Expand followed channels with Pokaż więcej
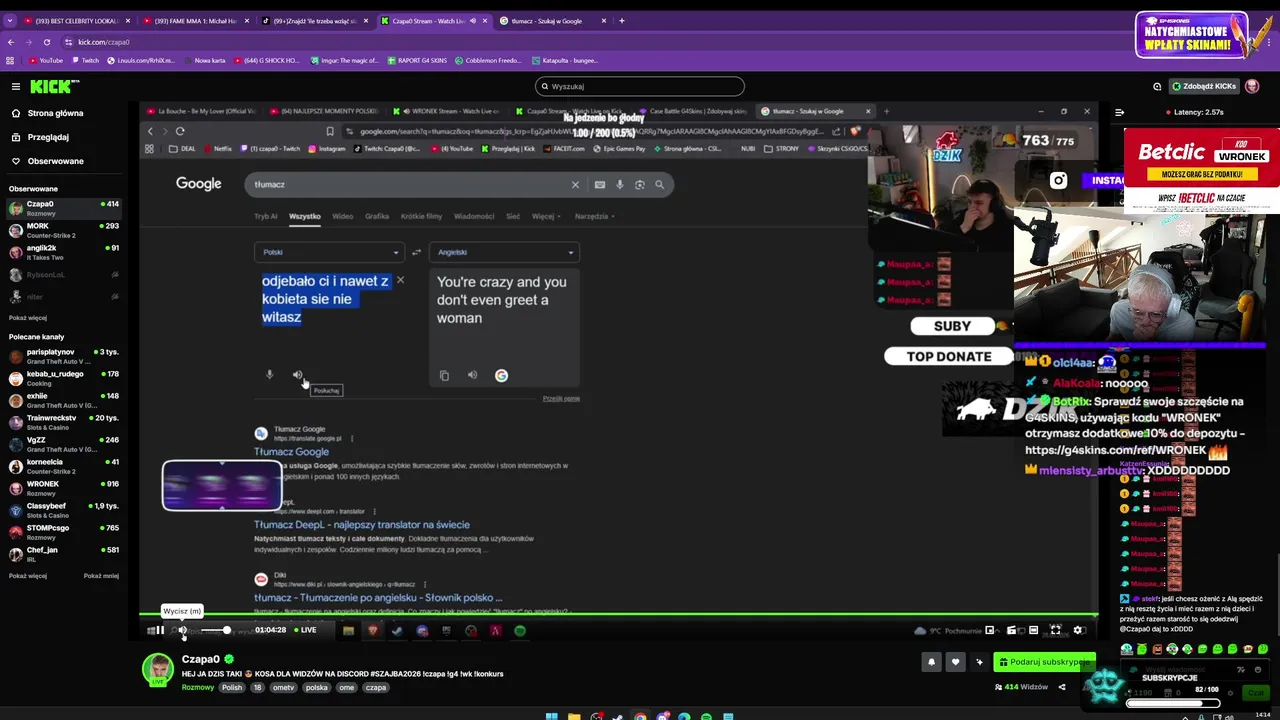Viewport: 1280px width, 720px height. 28,318
